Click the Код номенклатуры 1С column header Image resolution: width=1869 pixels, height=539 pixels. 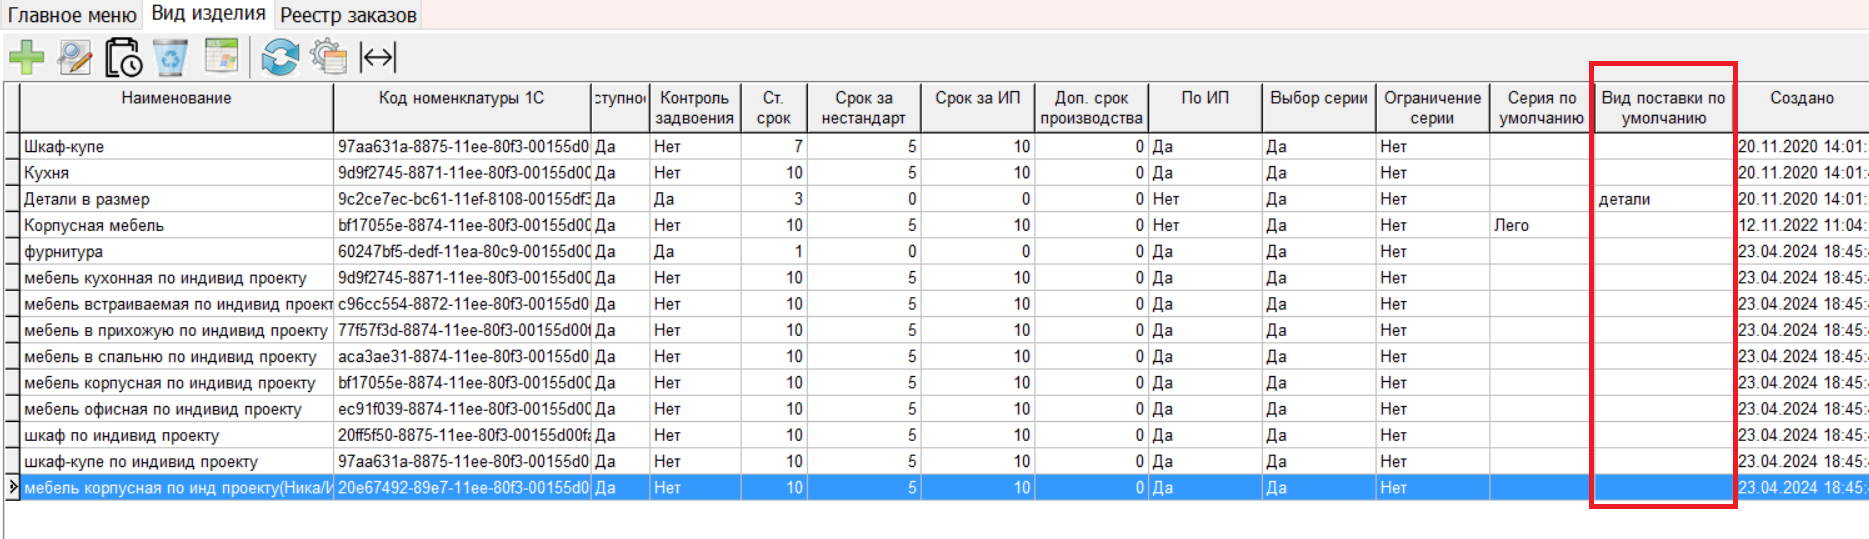(x=461, y=98)
